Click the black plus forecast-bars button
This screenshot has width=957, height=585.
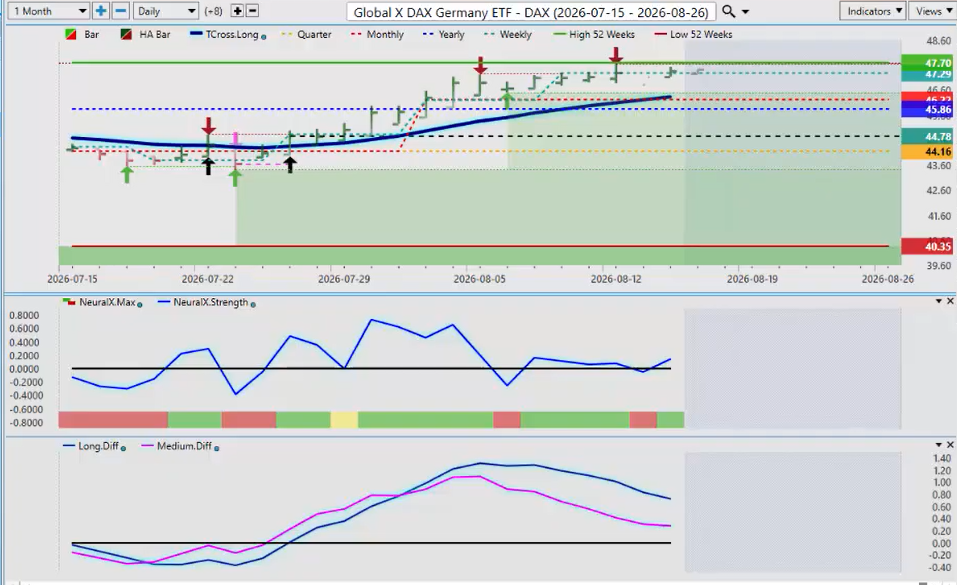[x=237, y=11]
